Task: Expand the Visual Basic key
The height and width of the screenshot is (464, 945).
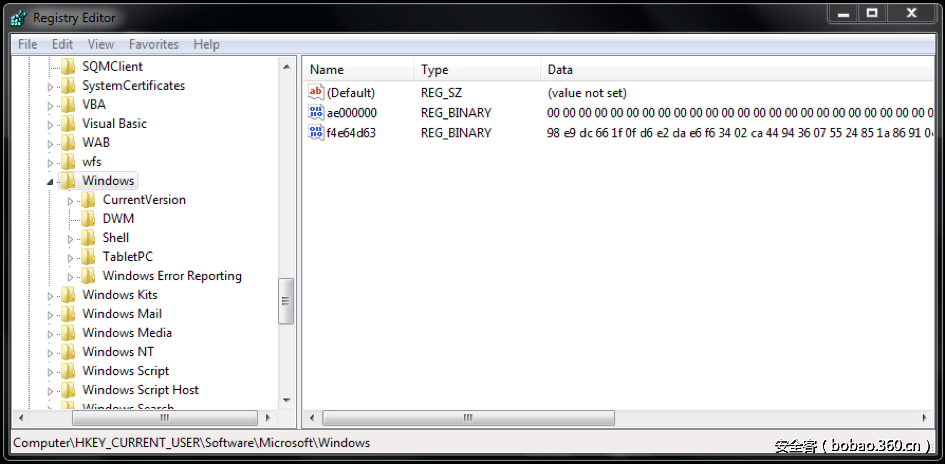Action: pyautogui.click(x=51, y=125)
